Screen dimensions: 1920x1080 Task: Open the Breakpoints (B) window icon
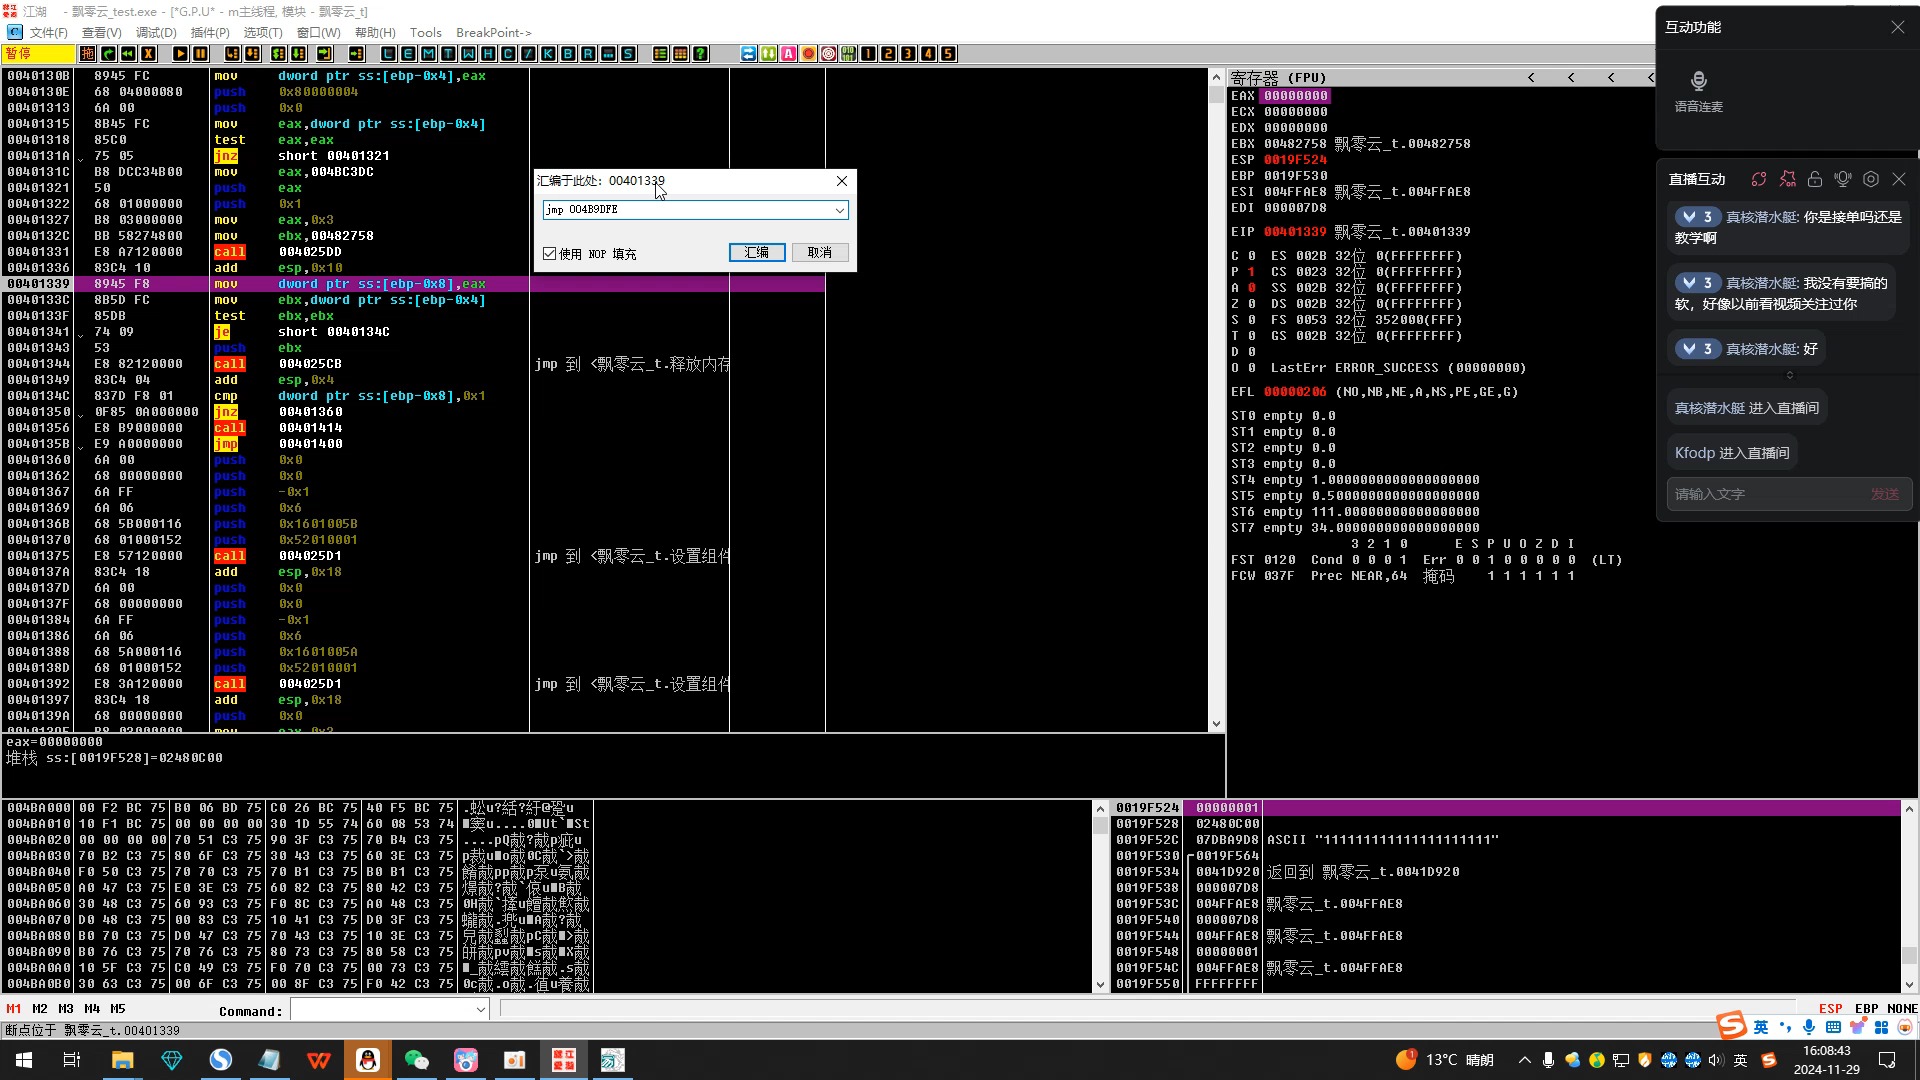pos(568,54)
